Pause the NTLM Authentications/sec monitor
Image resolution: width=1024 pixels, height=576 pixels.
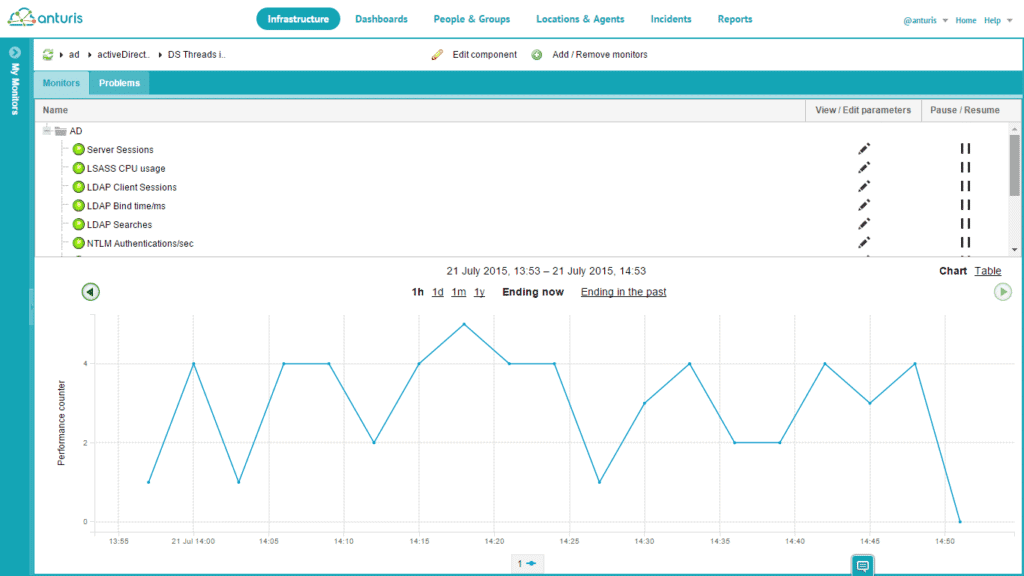pyautogui.click(x=964, y=242)
